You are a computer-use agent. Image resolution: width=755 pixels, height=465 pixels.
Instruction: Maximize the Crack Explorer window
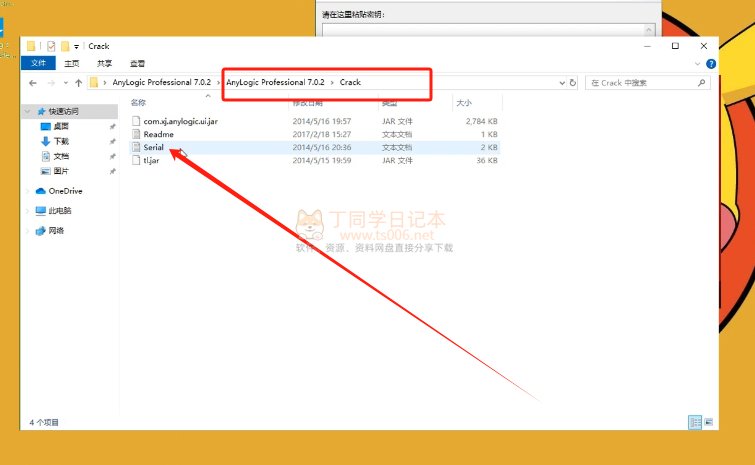[x=675, y=46]
